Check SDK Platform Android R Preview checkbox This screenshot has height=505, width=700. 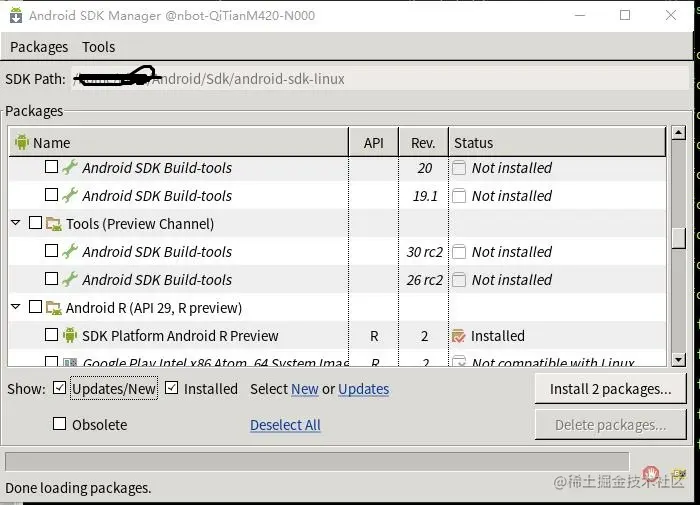[51, 335]
